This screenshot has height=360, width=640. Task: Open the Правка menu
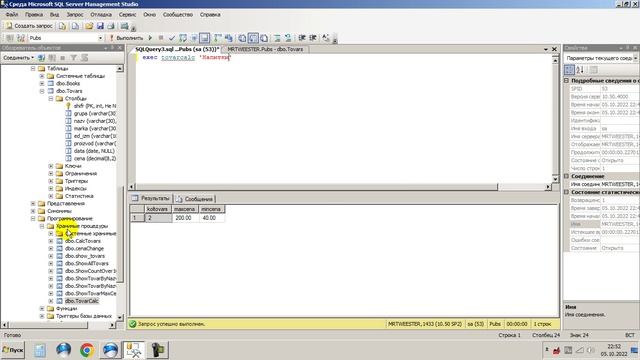pyautogui.click(x=34, y=14)
